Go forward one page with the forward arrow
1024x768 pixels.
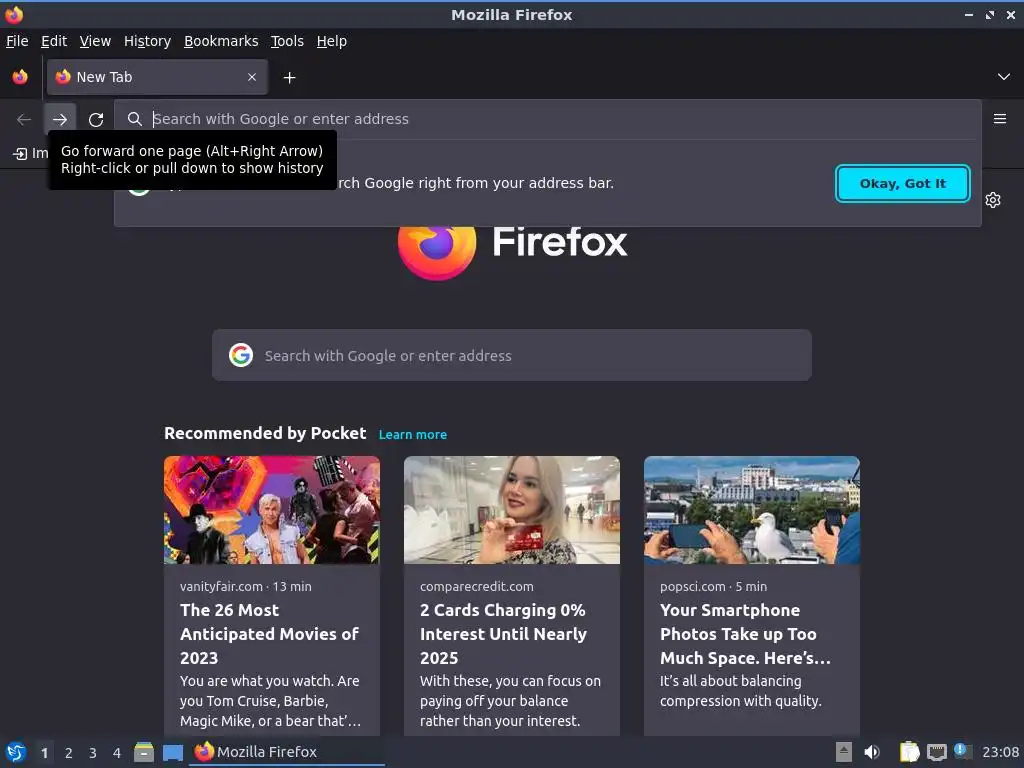click(60, 120)
